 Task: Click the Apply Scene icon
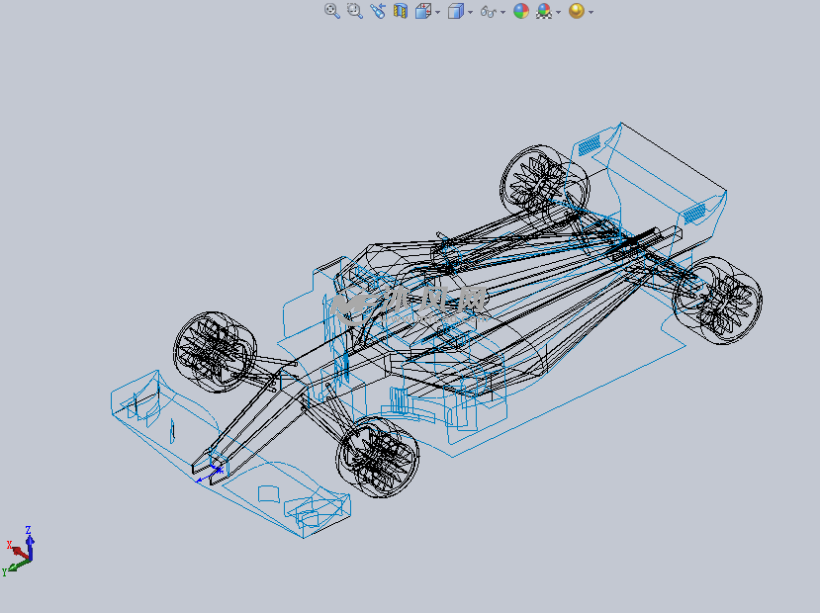point(544,11)
